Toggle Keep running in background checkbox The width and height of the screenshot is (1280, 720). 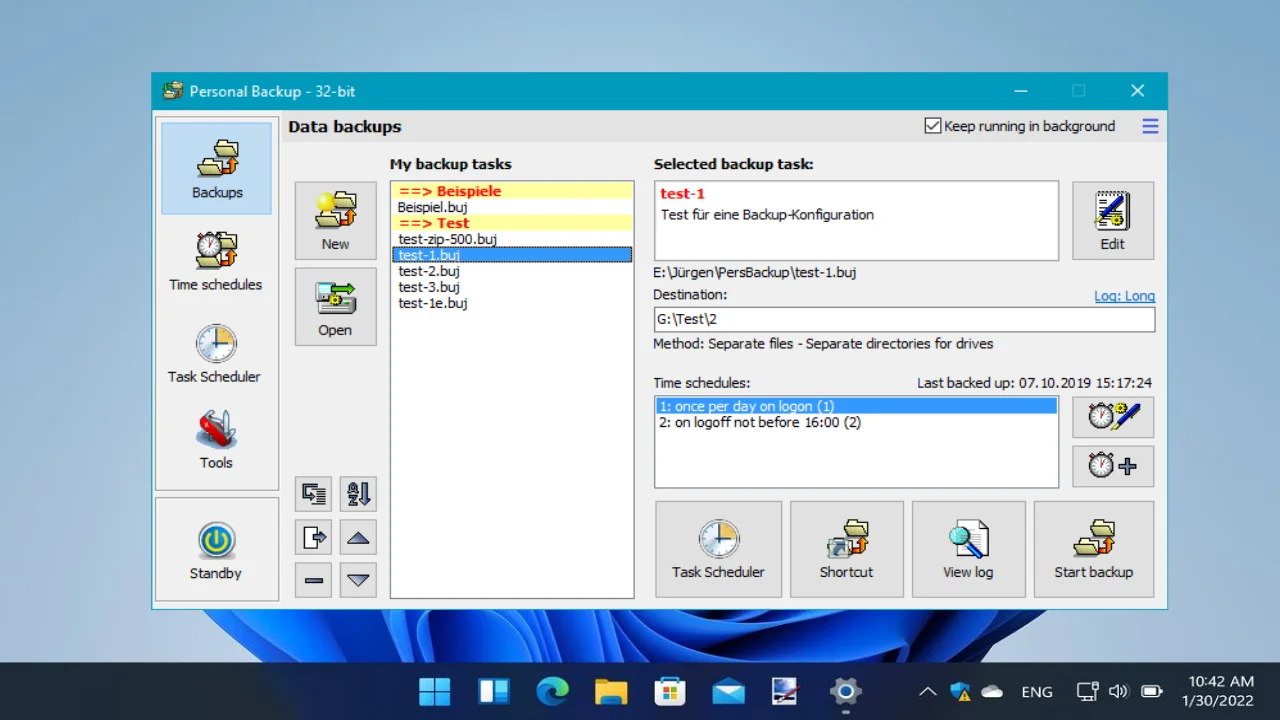(x=933, y=126)
